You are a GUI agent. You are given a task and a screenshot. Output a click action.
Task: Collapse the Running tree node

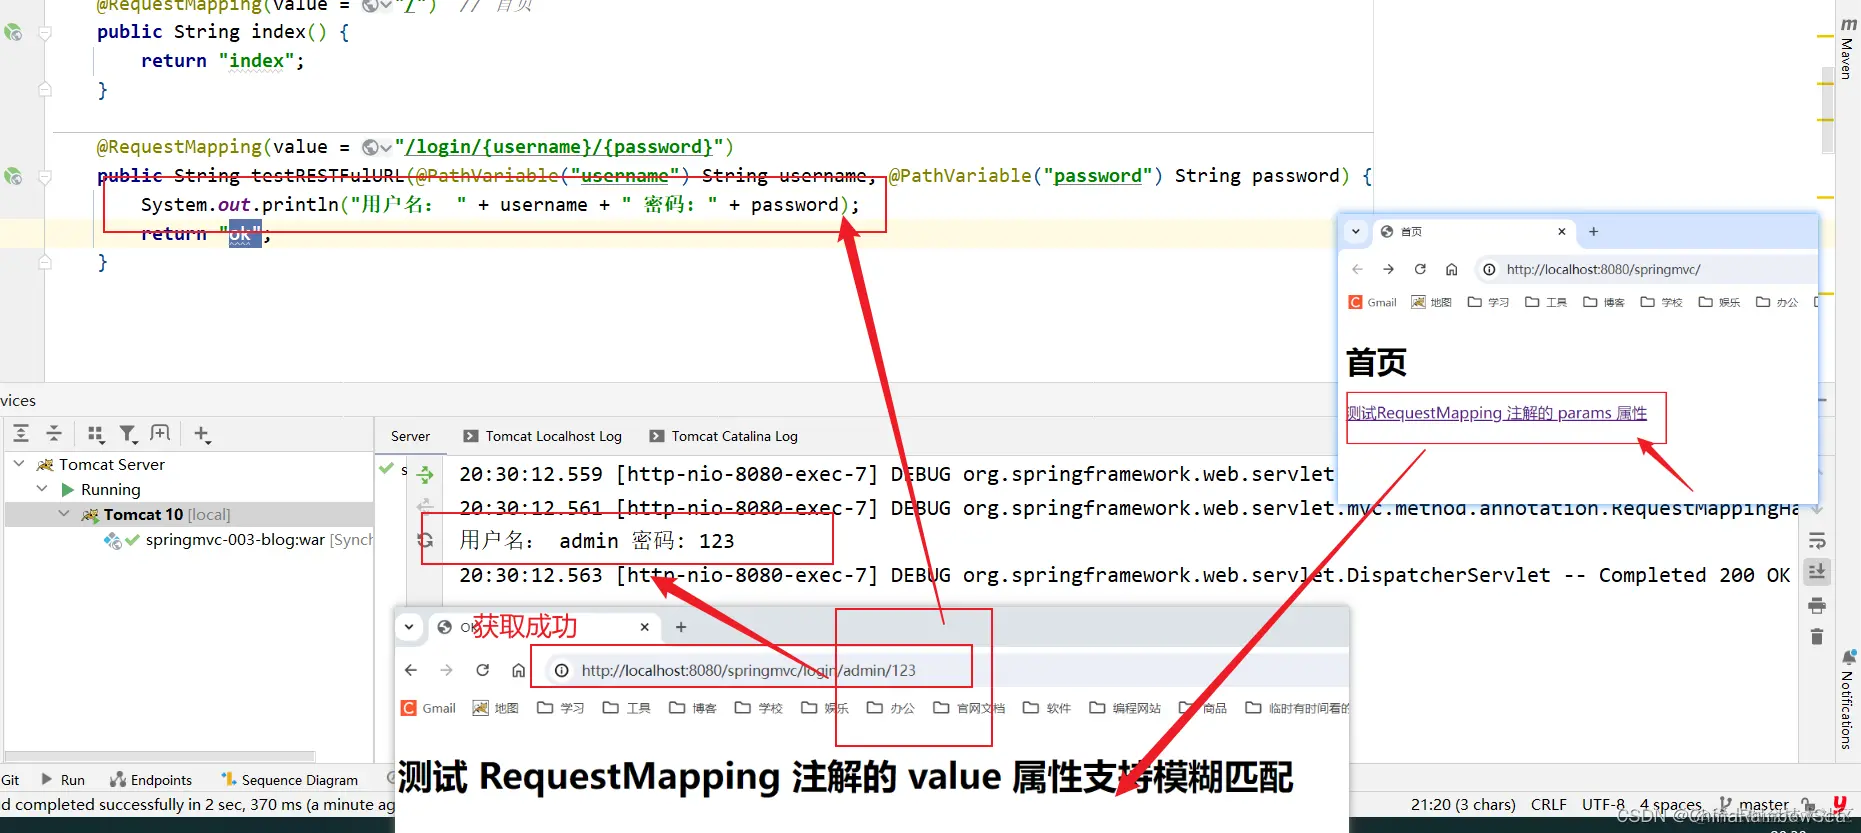pos(42,489)
